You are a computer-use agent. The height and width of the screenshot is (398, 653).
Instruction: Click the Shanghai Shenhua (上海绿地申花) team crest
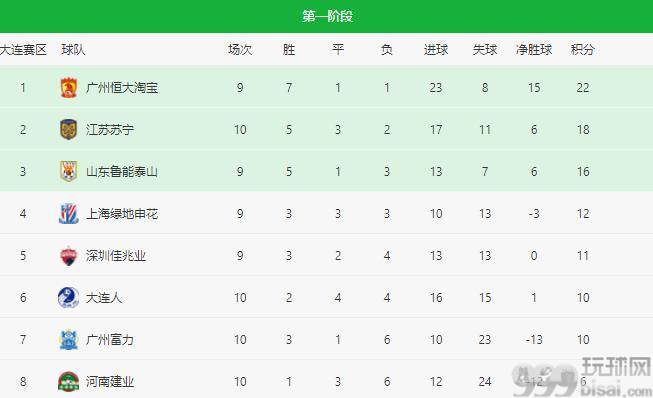click(69, 214)
